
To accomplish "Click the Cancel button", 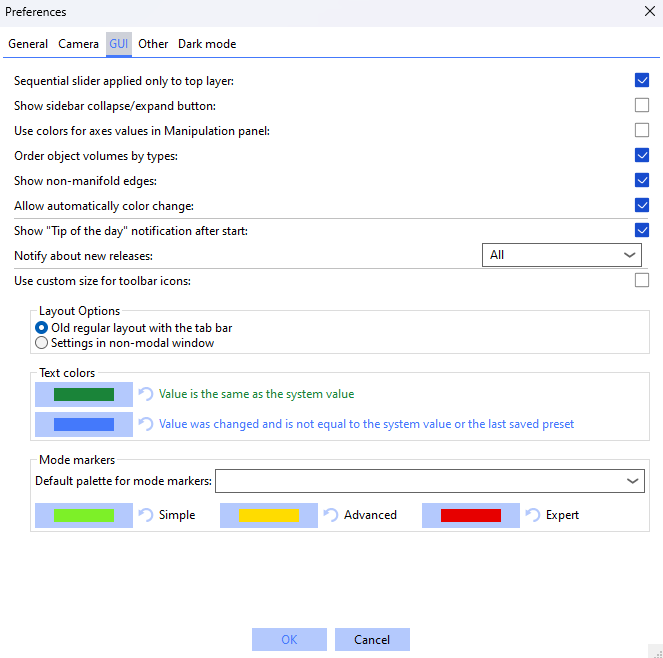I will [372, 639].
